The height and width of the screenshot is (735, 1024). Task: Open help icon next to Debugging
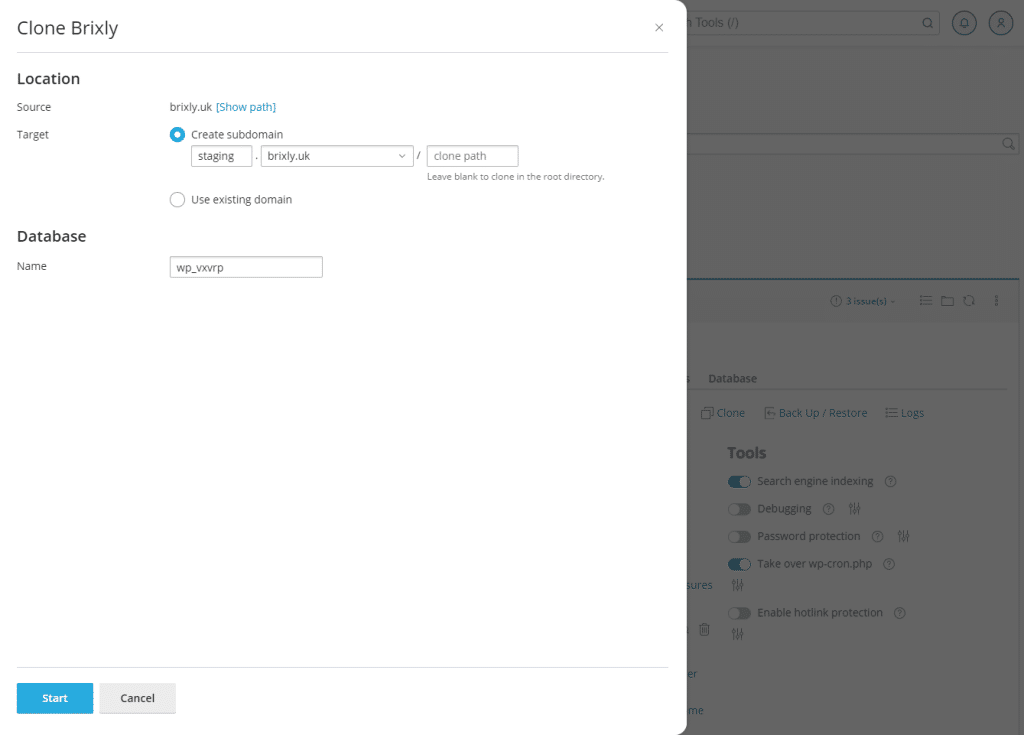tap(828, 509)
